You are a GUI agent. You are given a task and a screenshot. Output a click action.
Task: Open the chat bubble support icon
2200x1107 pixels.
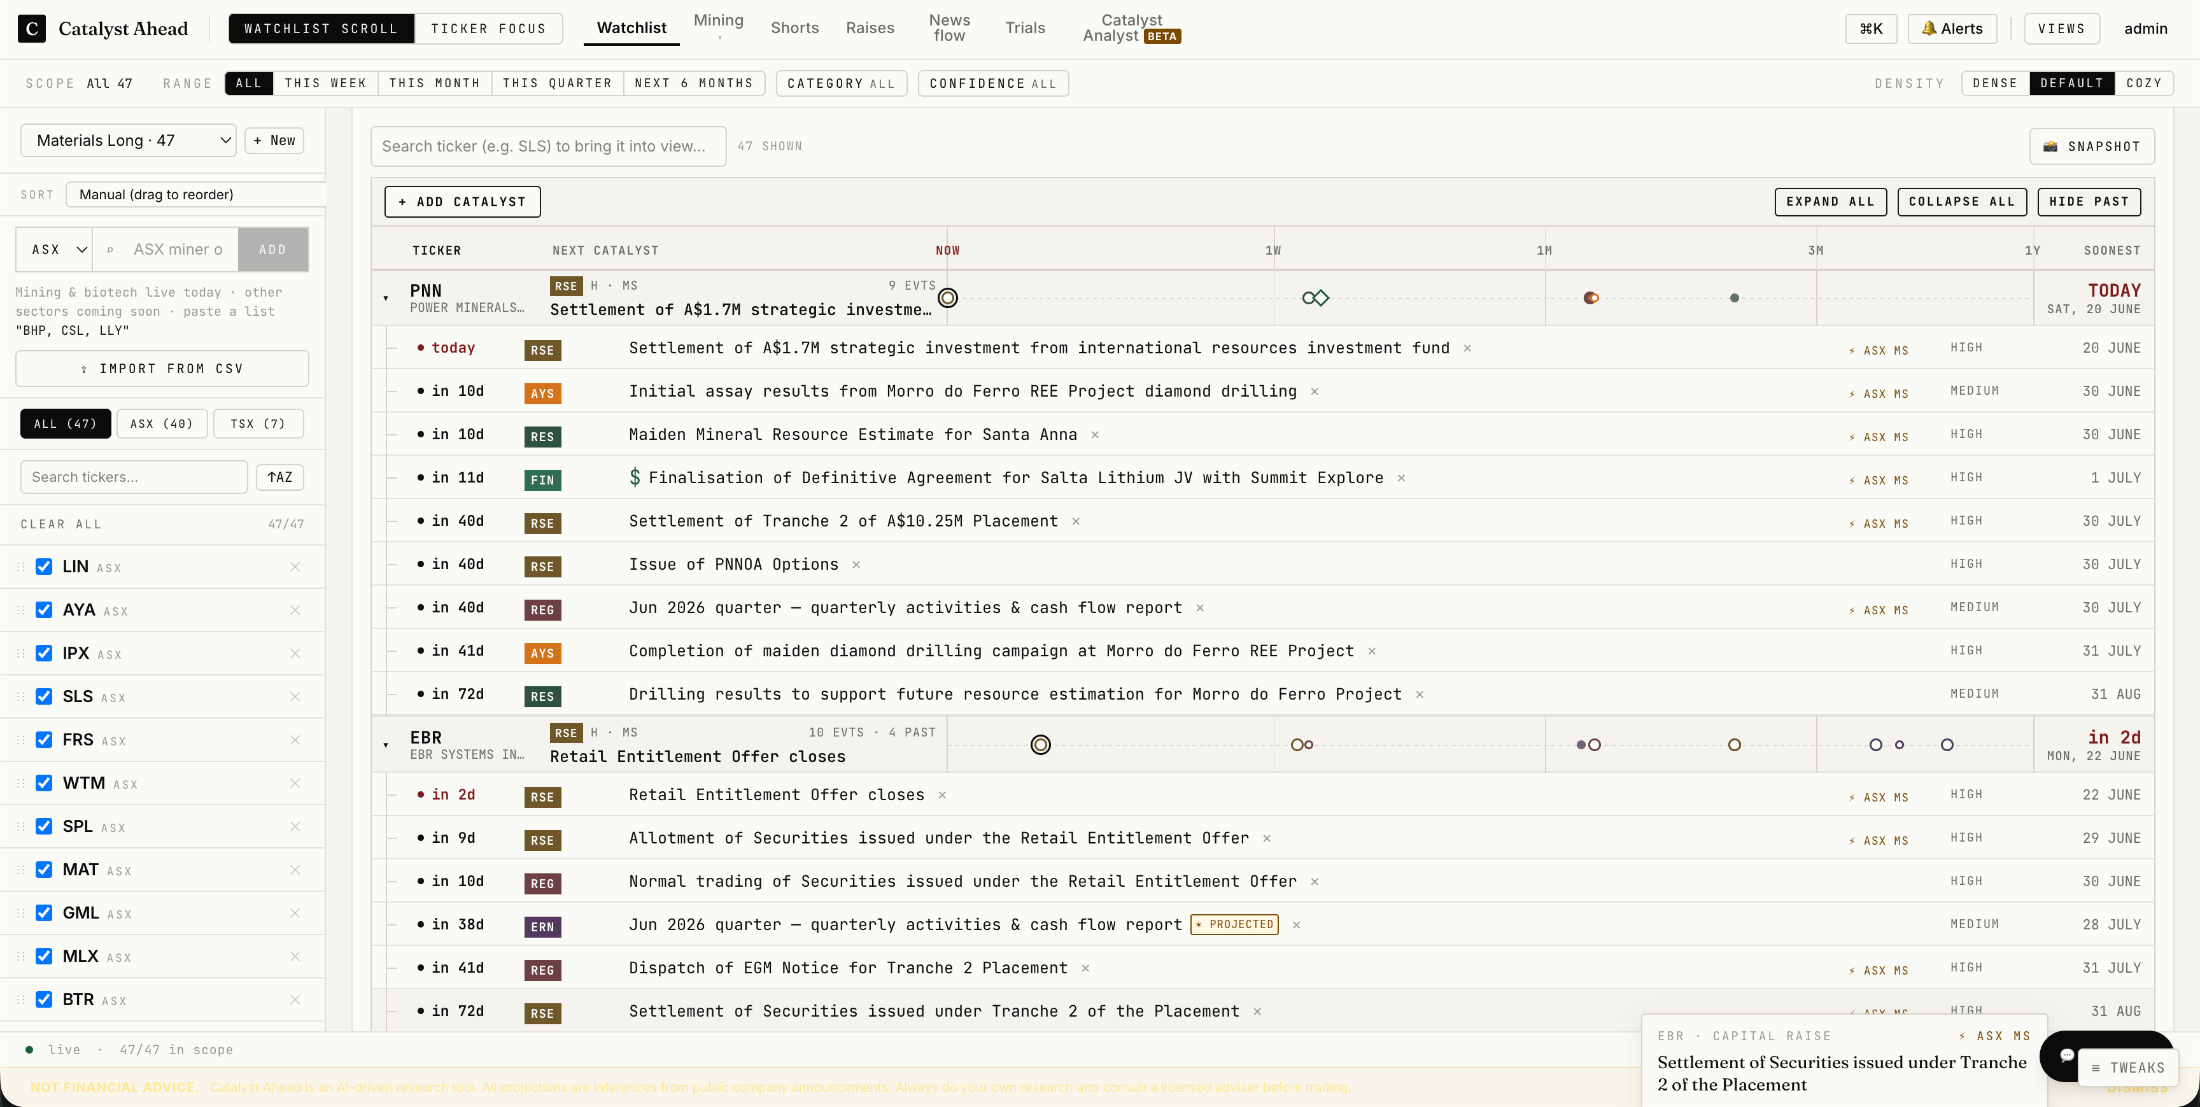click(2066, 1055)
